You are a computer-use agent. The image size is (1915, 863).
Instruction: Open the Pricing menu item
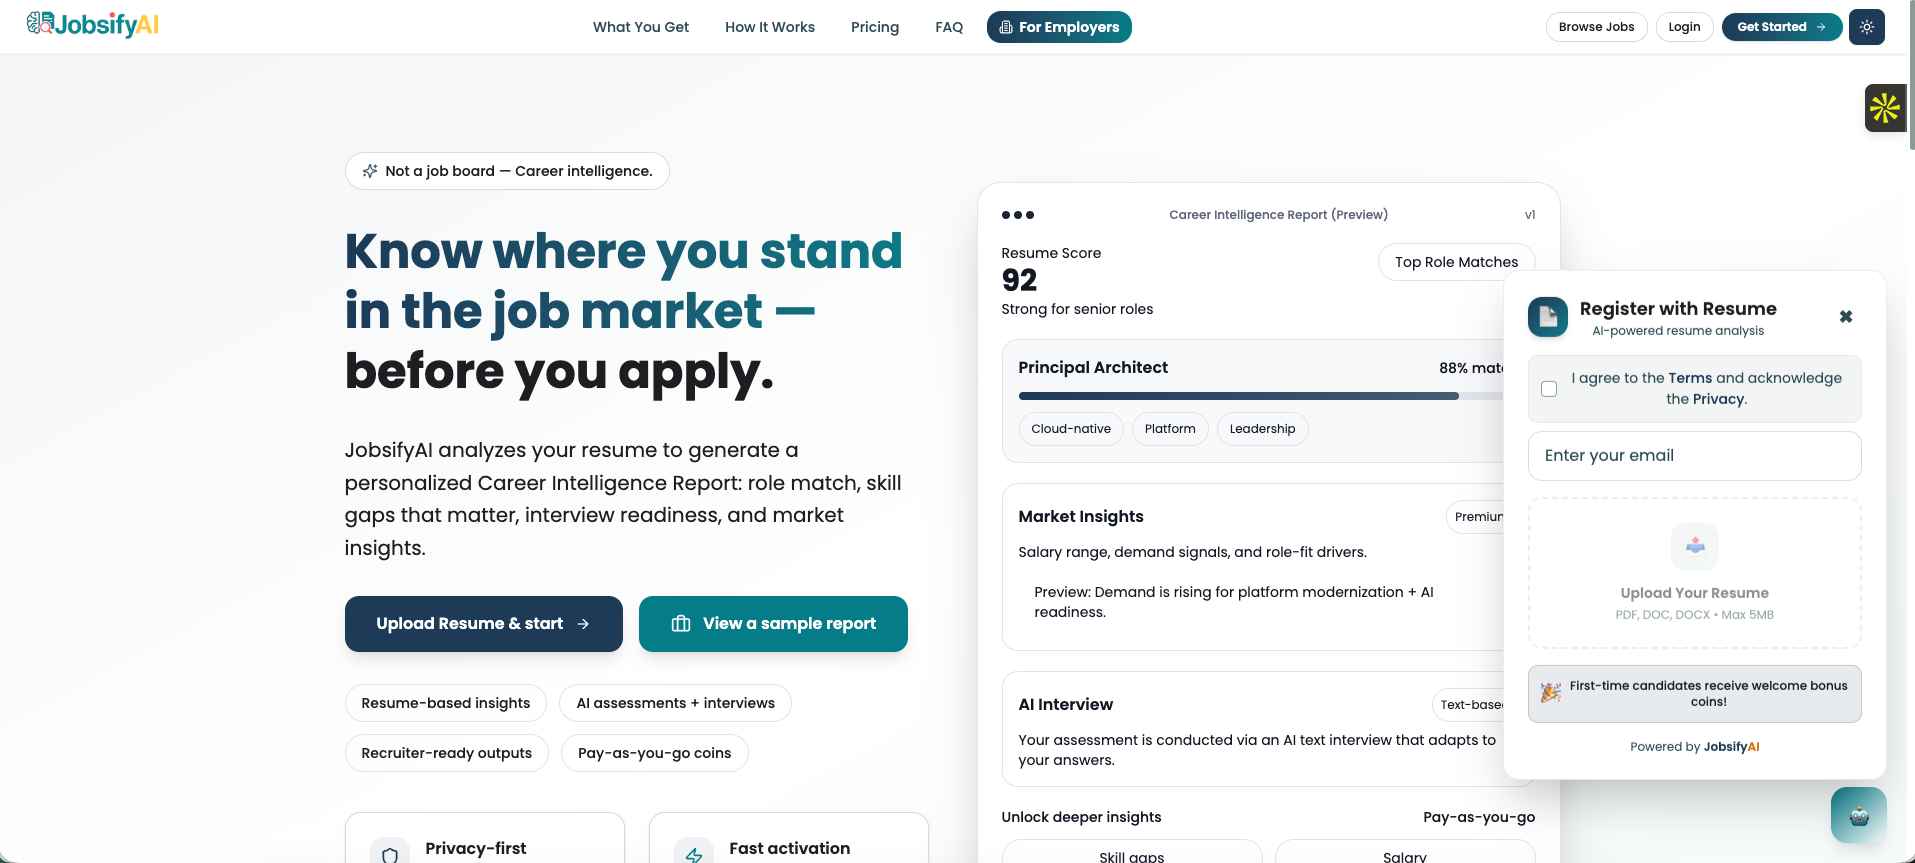point(874,27)
